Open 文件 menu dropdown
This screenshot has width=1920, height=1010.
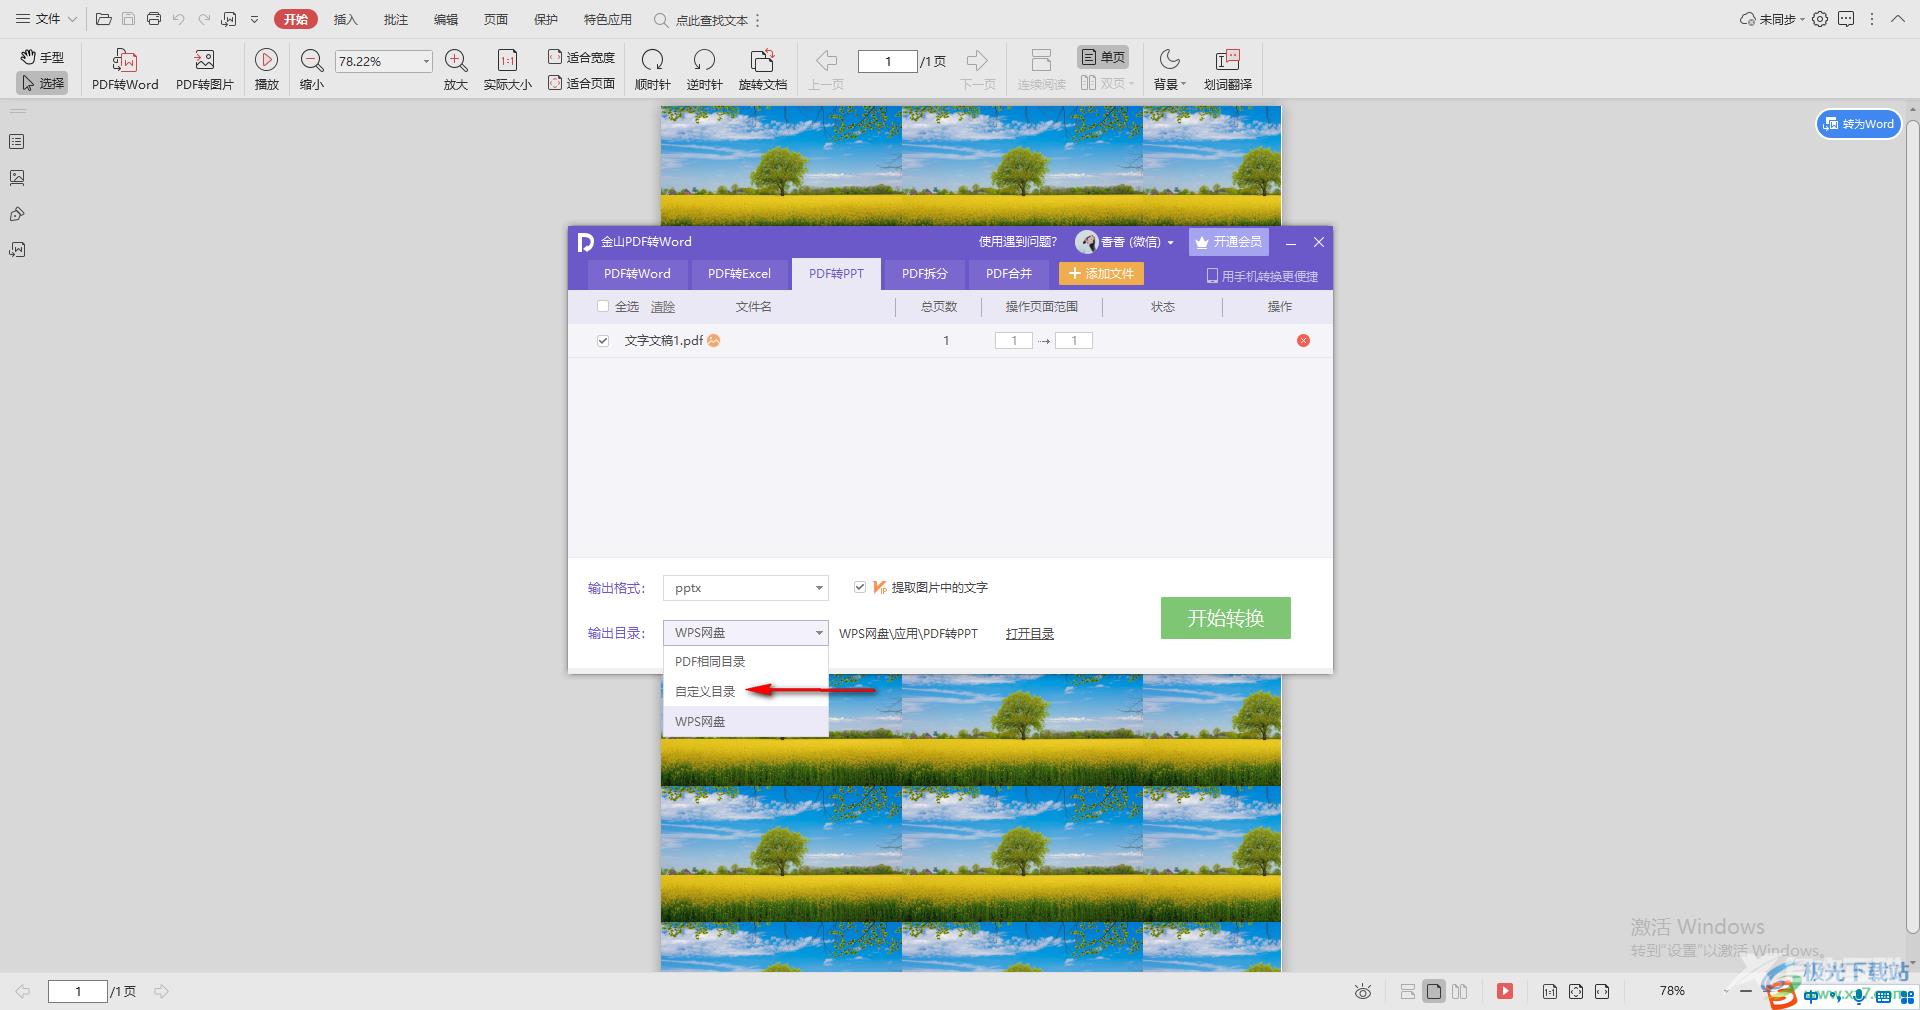pyautogui.click(x=46, y=19)
